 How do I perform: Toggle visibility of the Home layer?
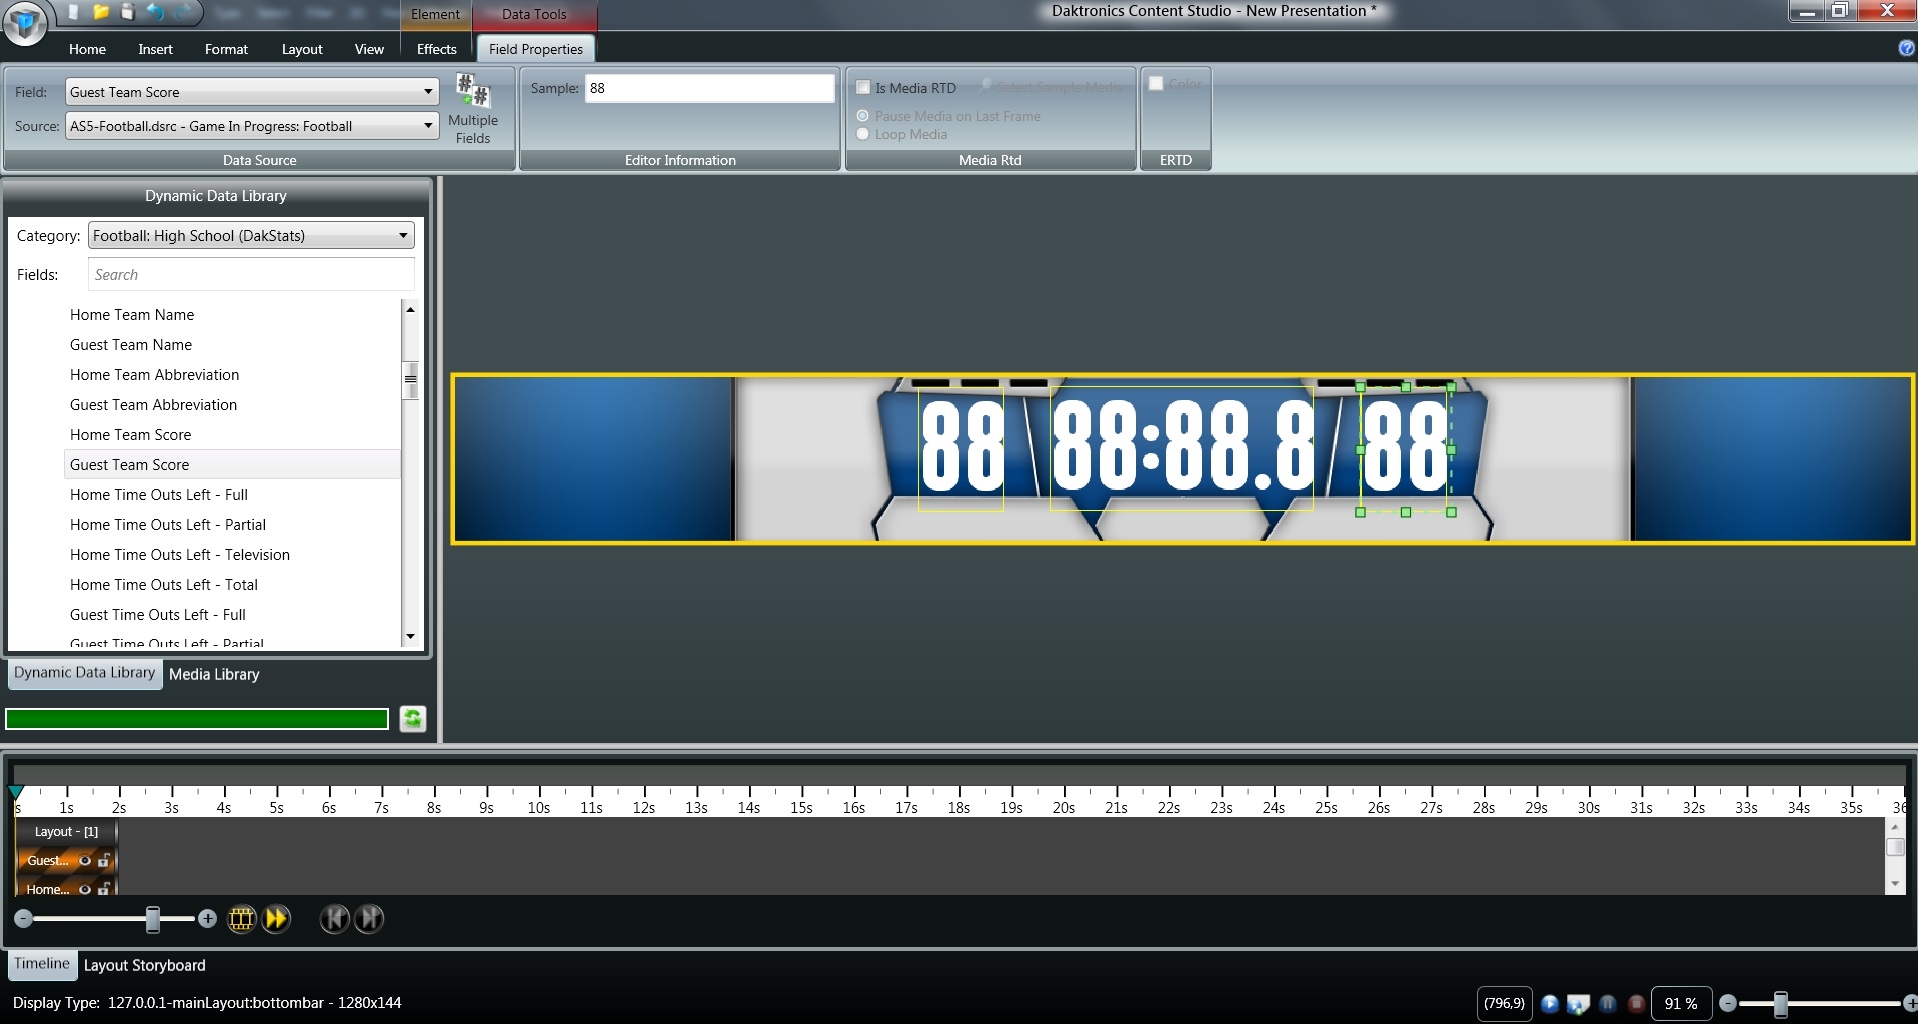(85, 889)
